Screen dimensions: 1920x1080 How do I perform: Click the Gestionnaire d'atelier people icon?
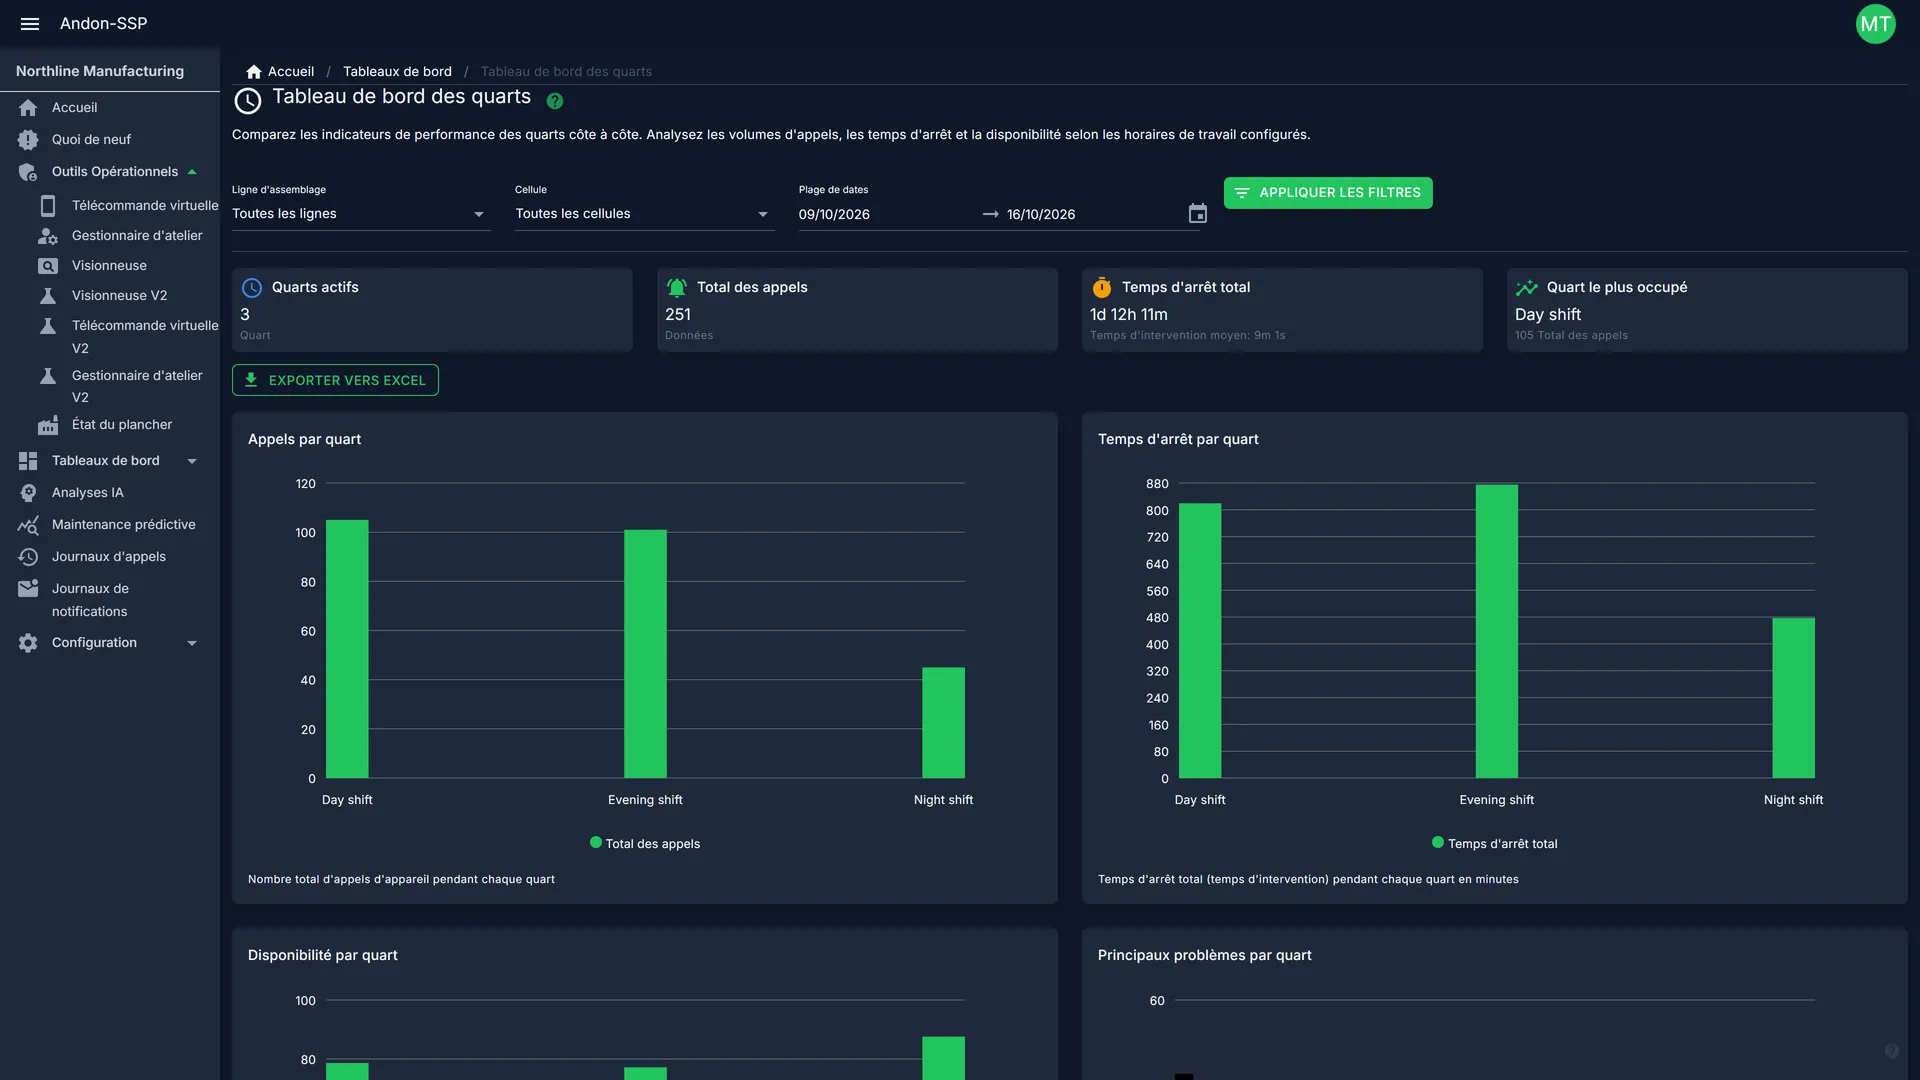coord(48,235)
